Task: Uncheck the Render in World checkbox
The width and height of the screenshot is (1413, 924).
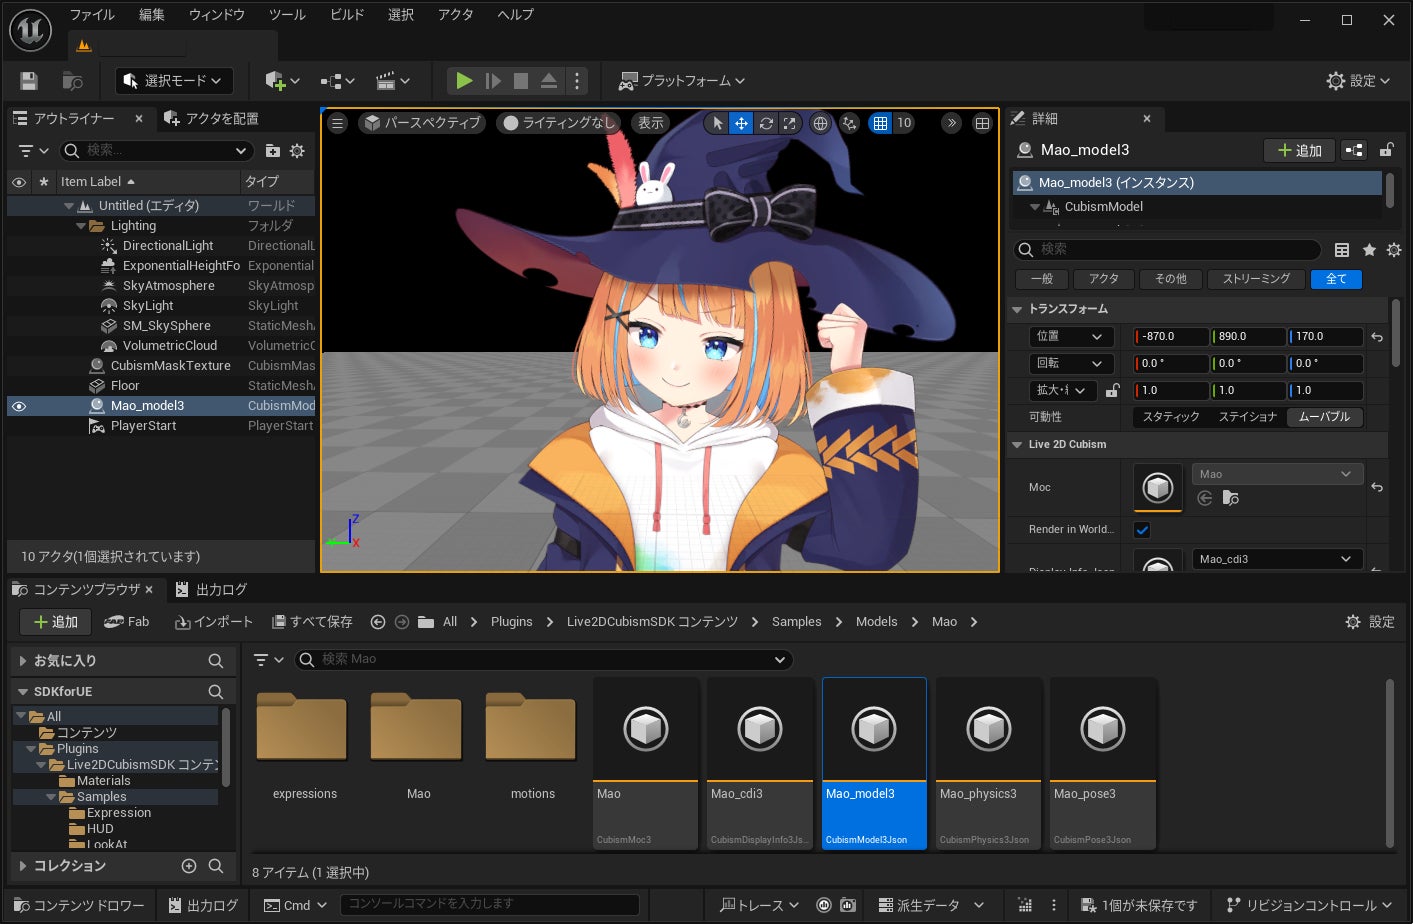Action: point(1141,530)
